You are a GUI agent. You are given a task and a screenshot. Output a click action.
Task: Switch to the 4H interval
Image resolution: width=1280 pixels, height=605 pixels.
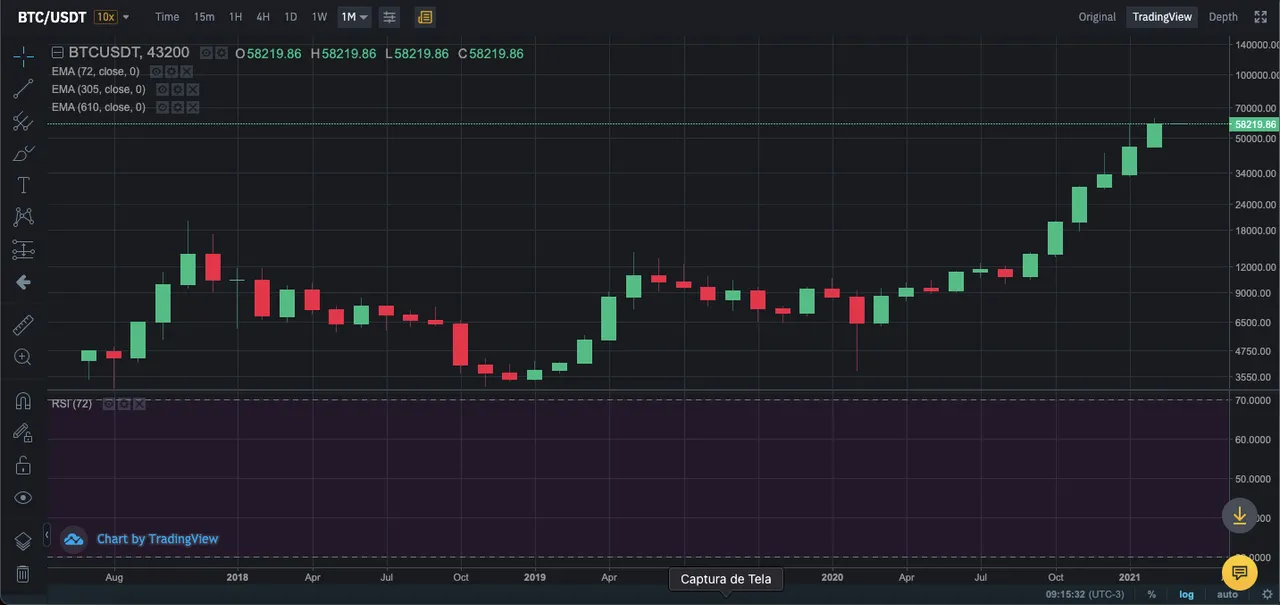pos(263,17)
